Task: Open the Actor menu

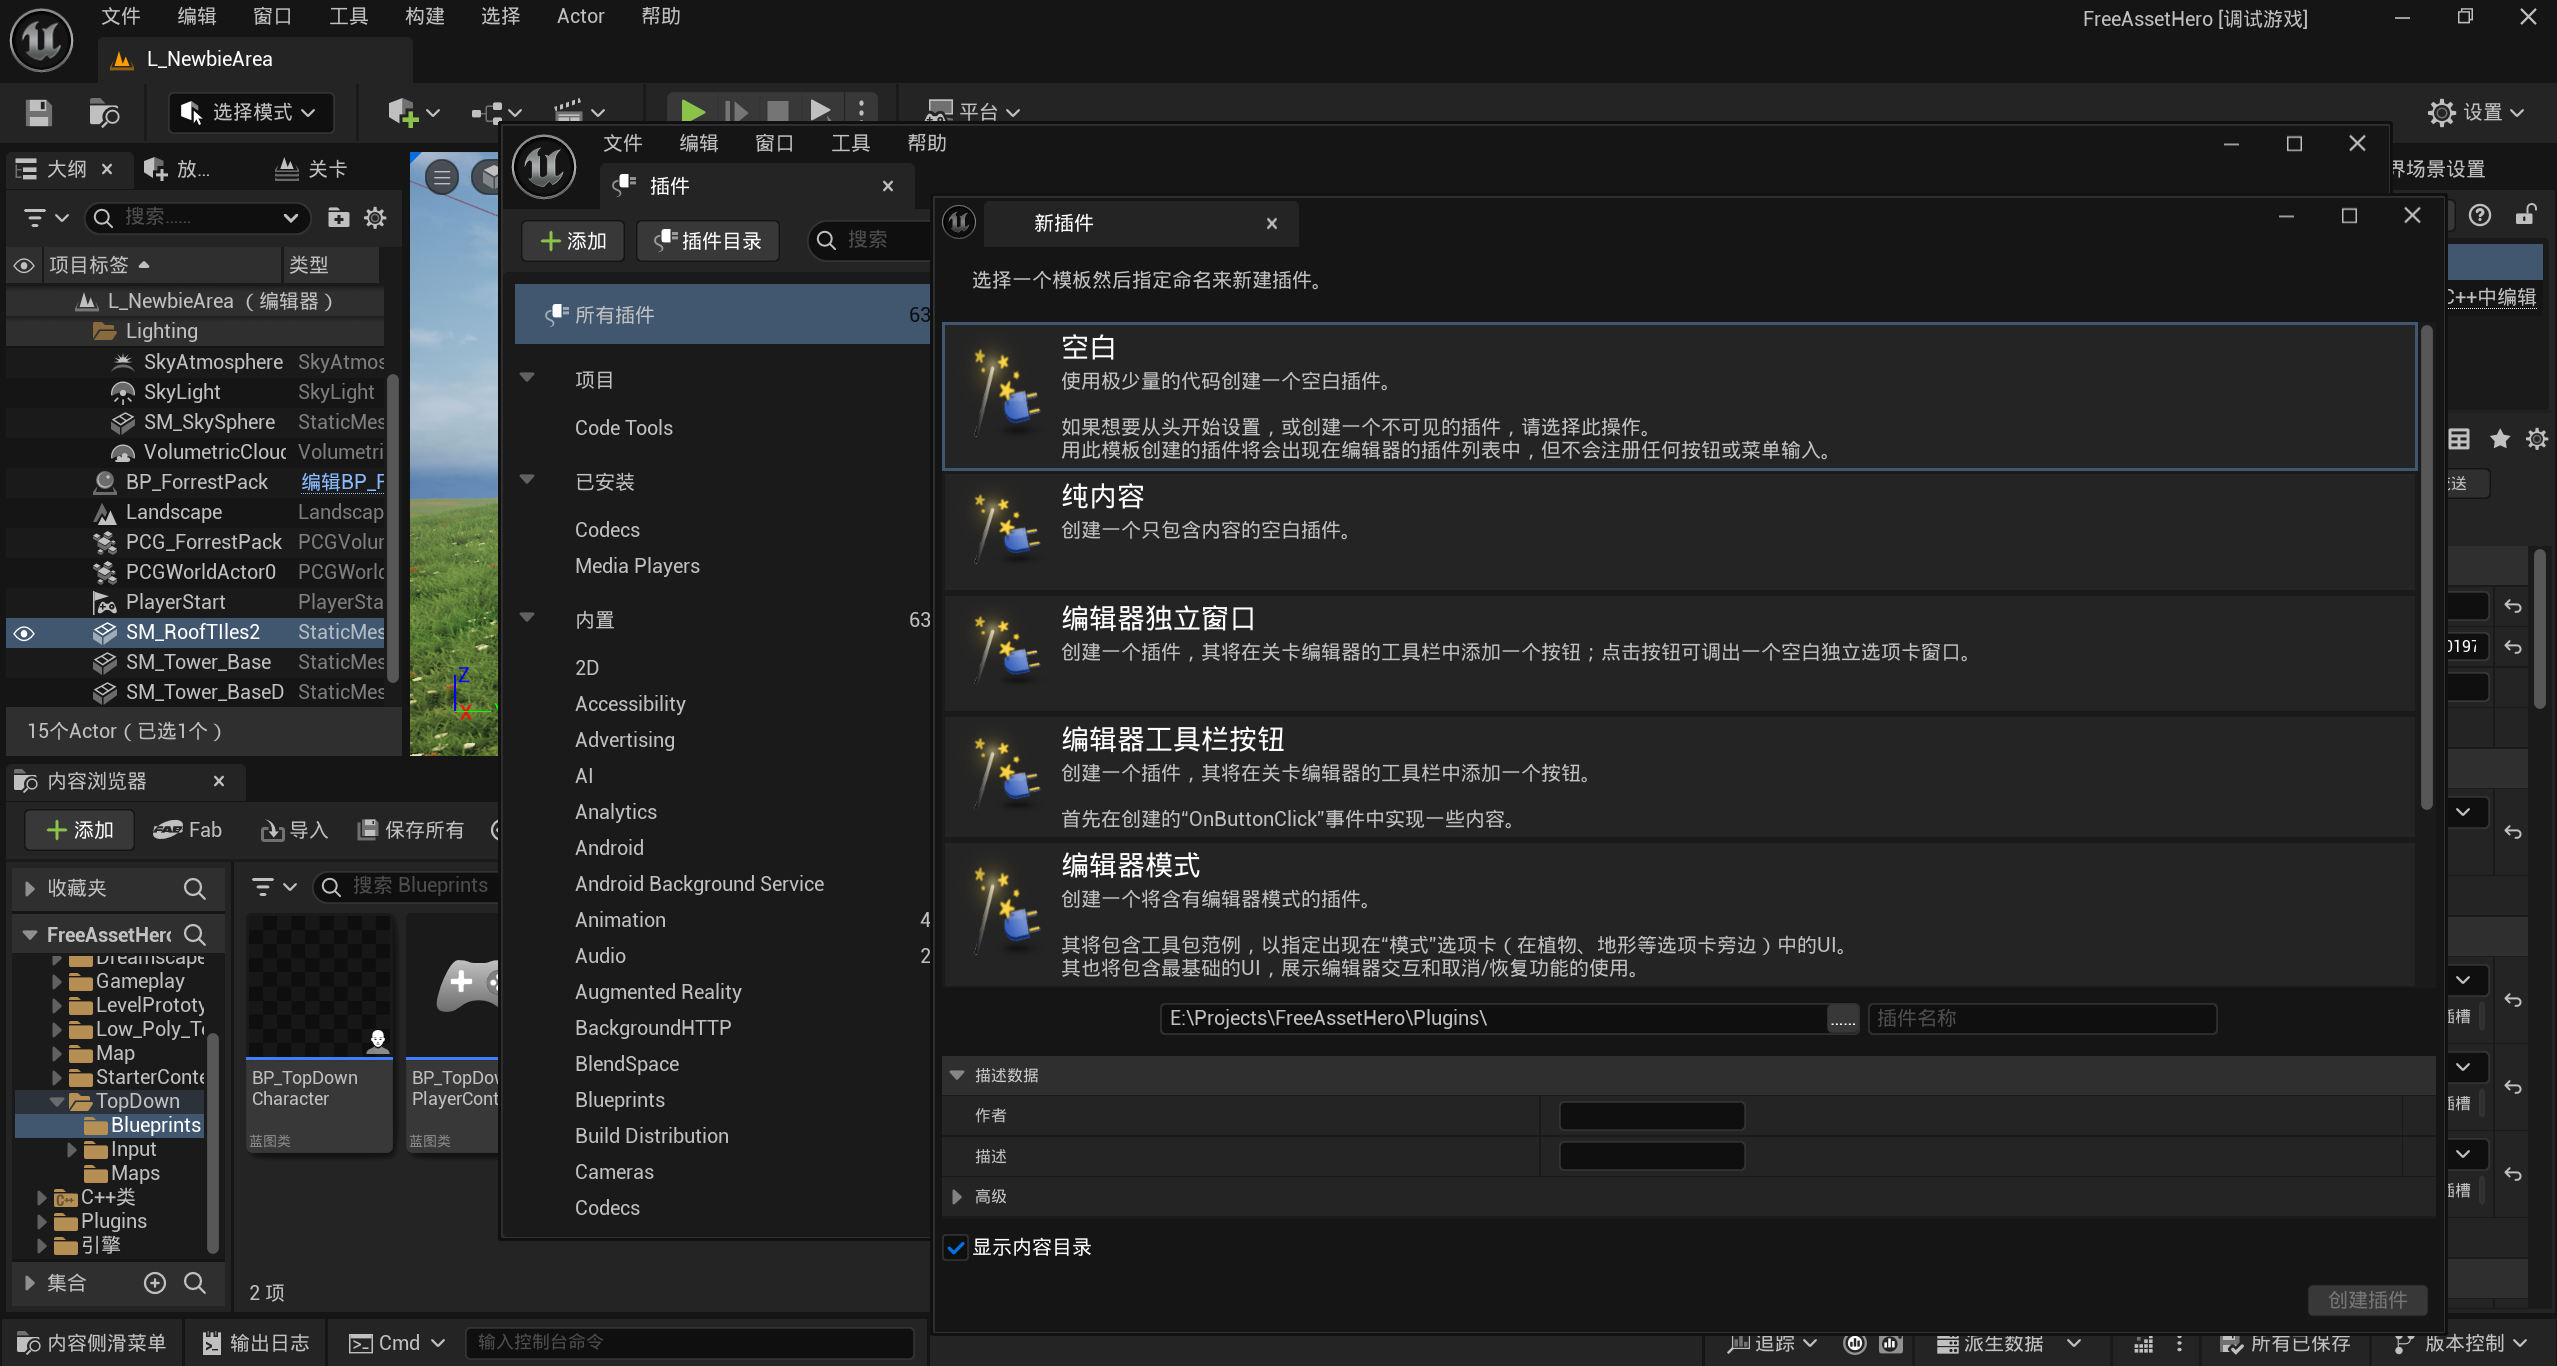Action: pyautogui.click(x=580, y=16)
